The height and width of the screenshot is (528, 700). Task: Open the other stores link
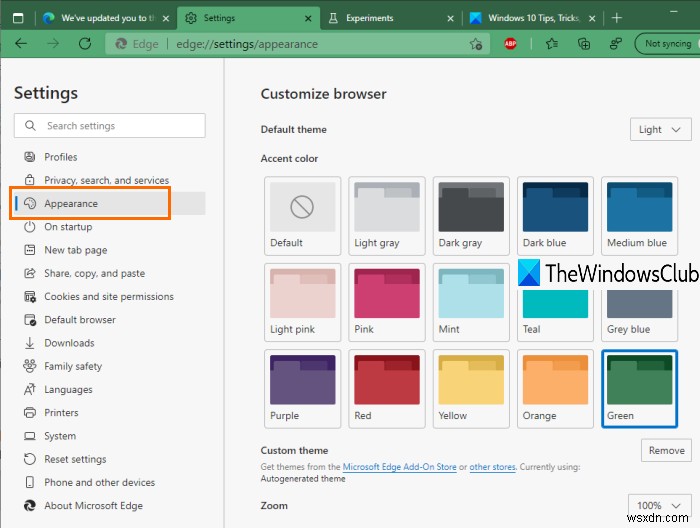pyautogui.click(x=492, y=467)
